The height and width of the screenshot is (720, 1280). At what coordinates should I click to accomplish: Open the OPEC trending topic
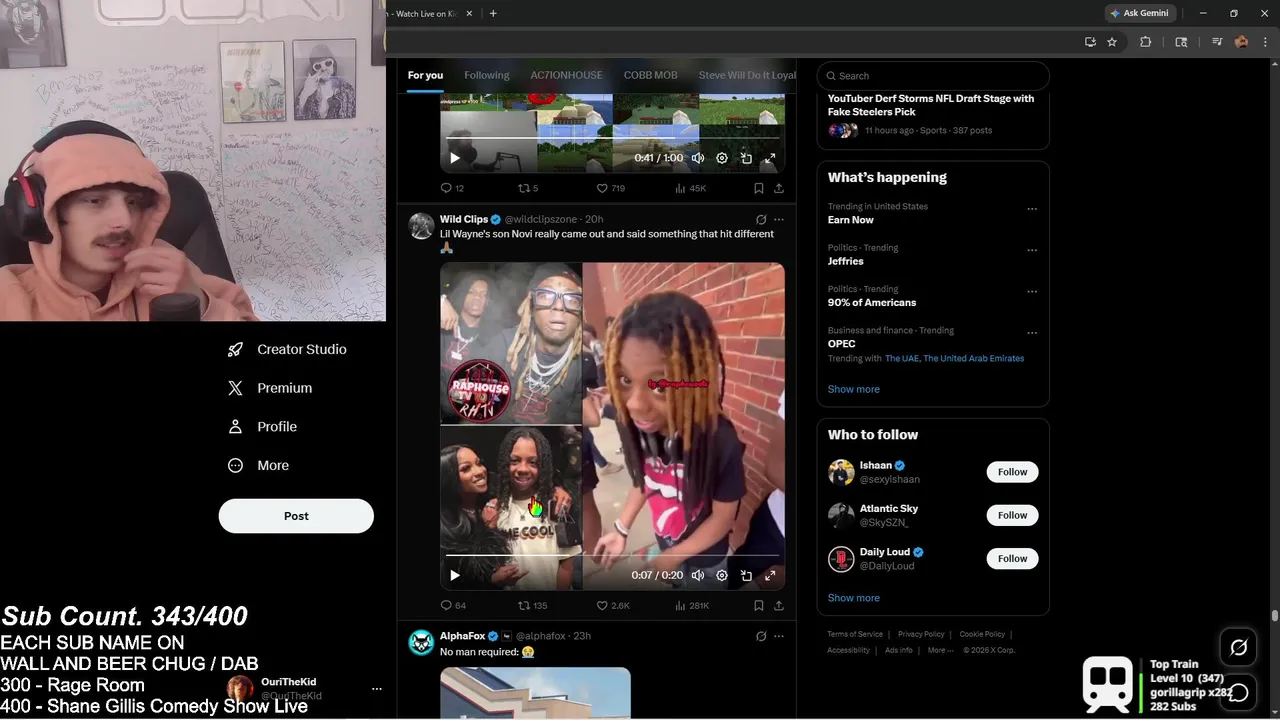(x=841, y=344)
